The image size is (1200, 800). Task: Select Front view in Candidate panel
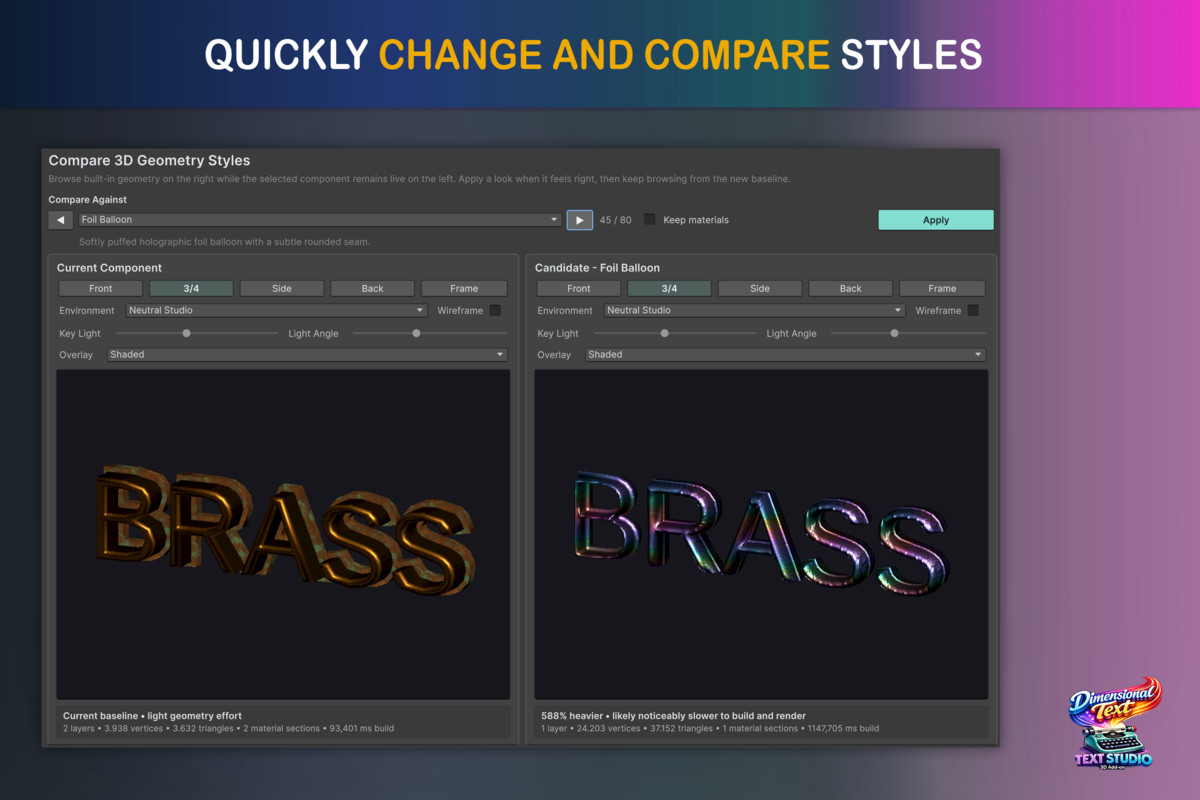pyautogui.click(x=579, y=289)
